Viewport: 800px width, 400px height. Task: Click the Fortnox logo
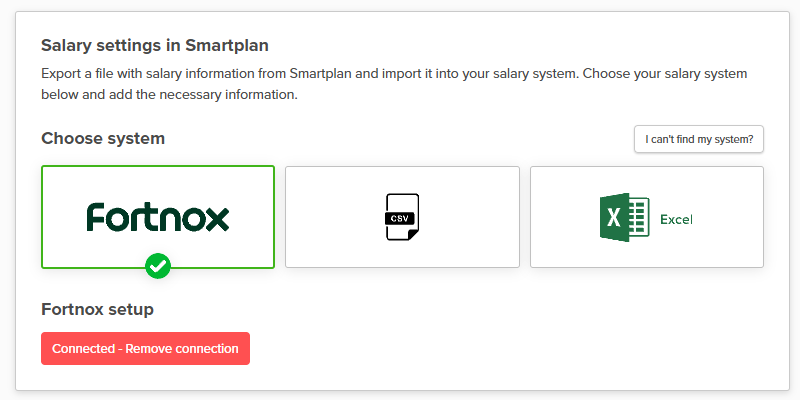point(158,217)
